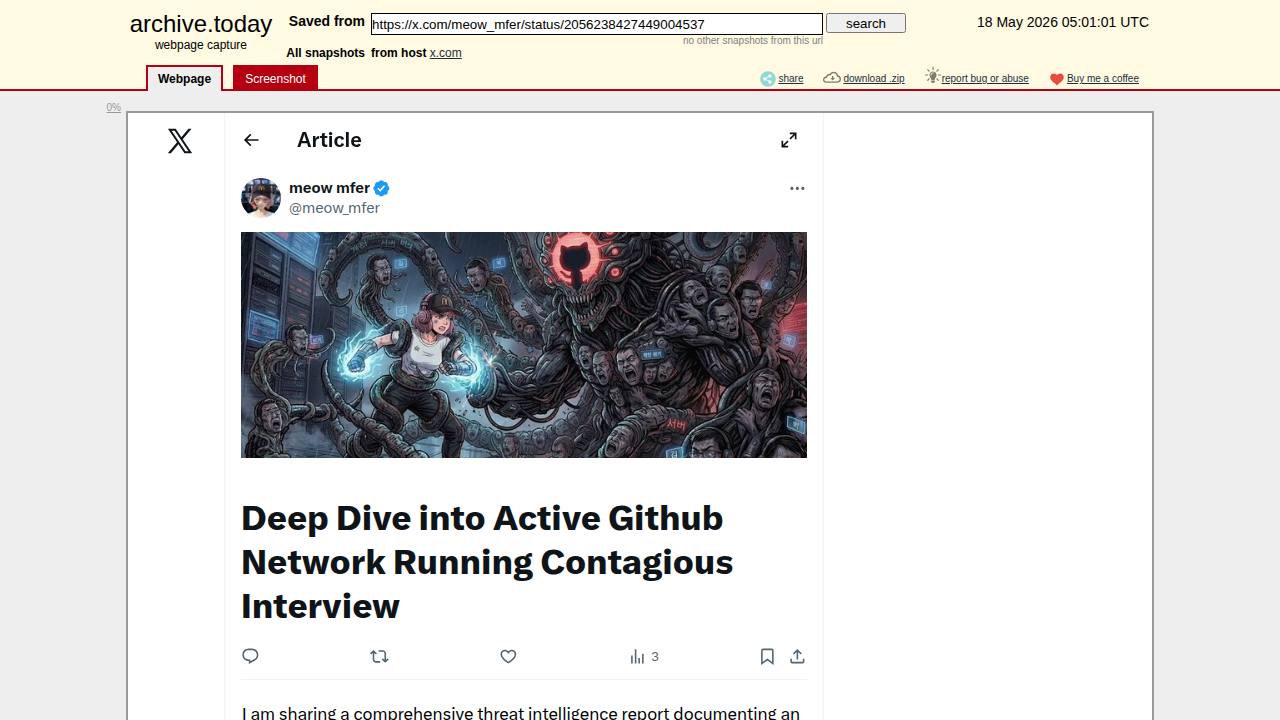Click the meow mfer profile avatar

click(x=261, y=197)
